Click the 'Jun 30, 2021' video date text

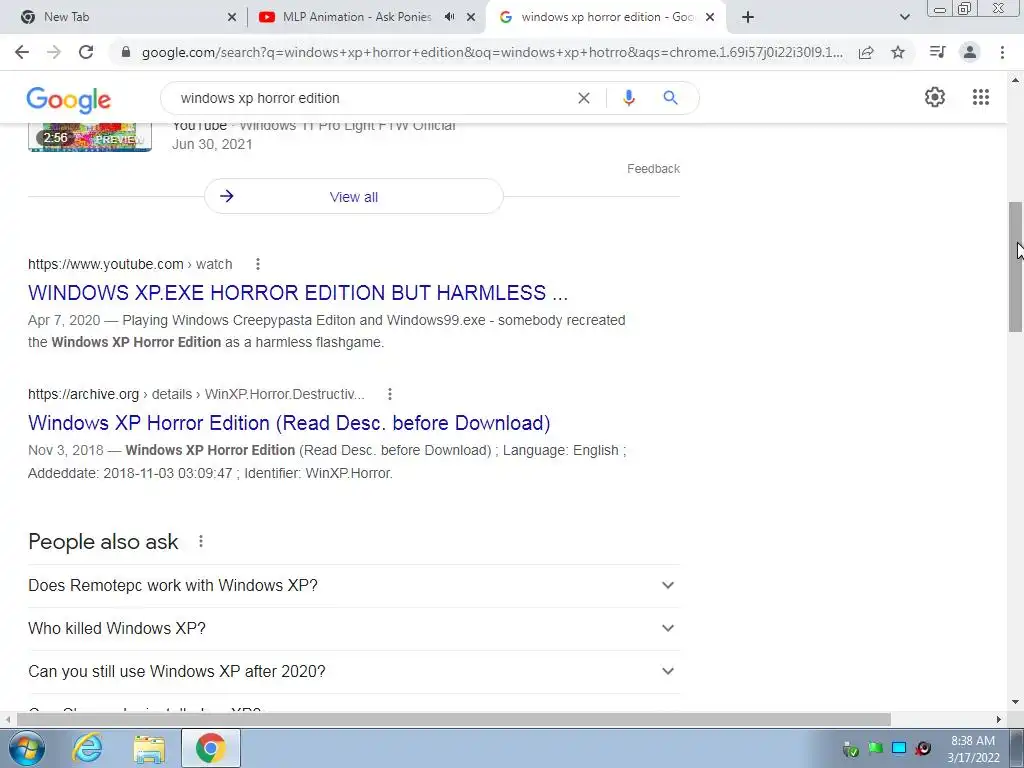click(x=212, y=144)
